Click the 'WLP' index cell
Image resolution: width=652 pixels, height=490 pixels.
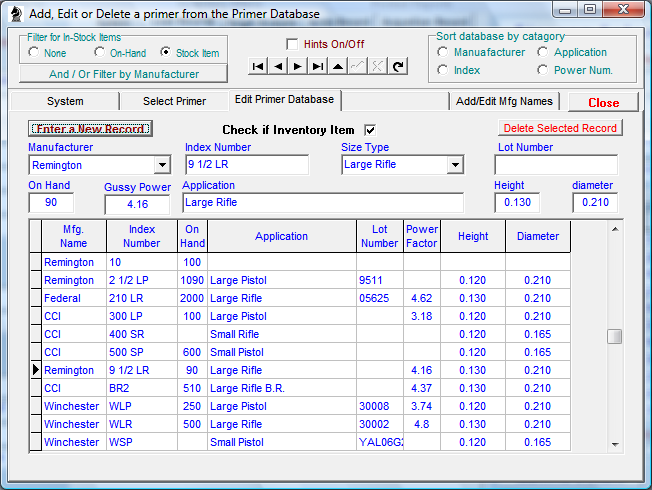point(142,406)
